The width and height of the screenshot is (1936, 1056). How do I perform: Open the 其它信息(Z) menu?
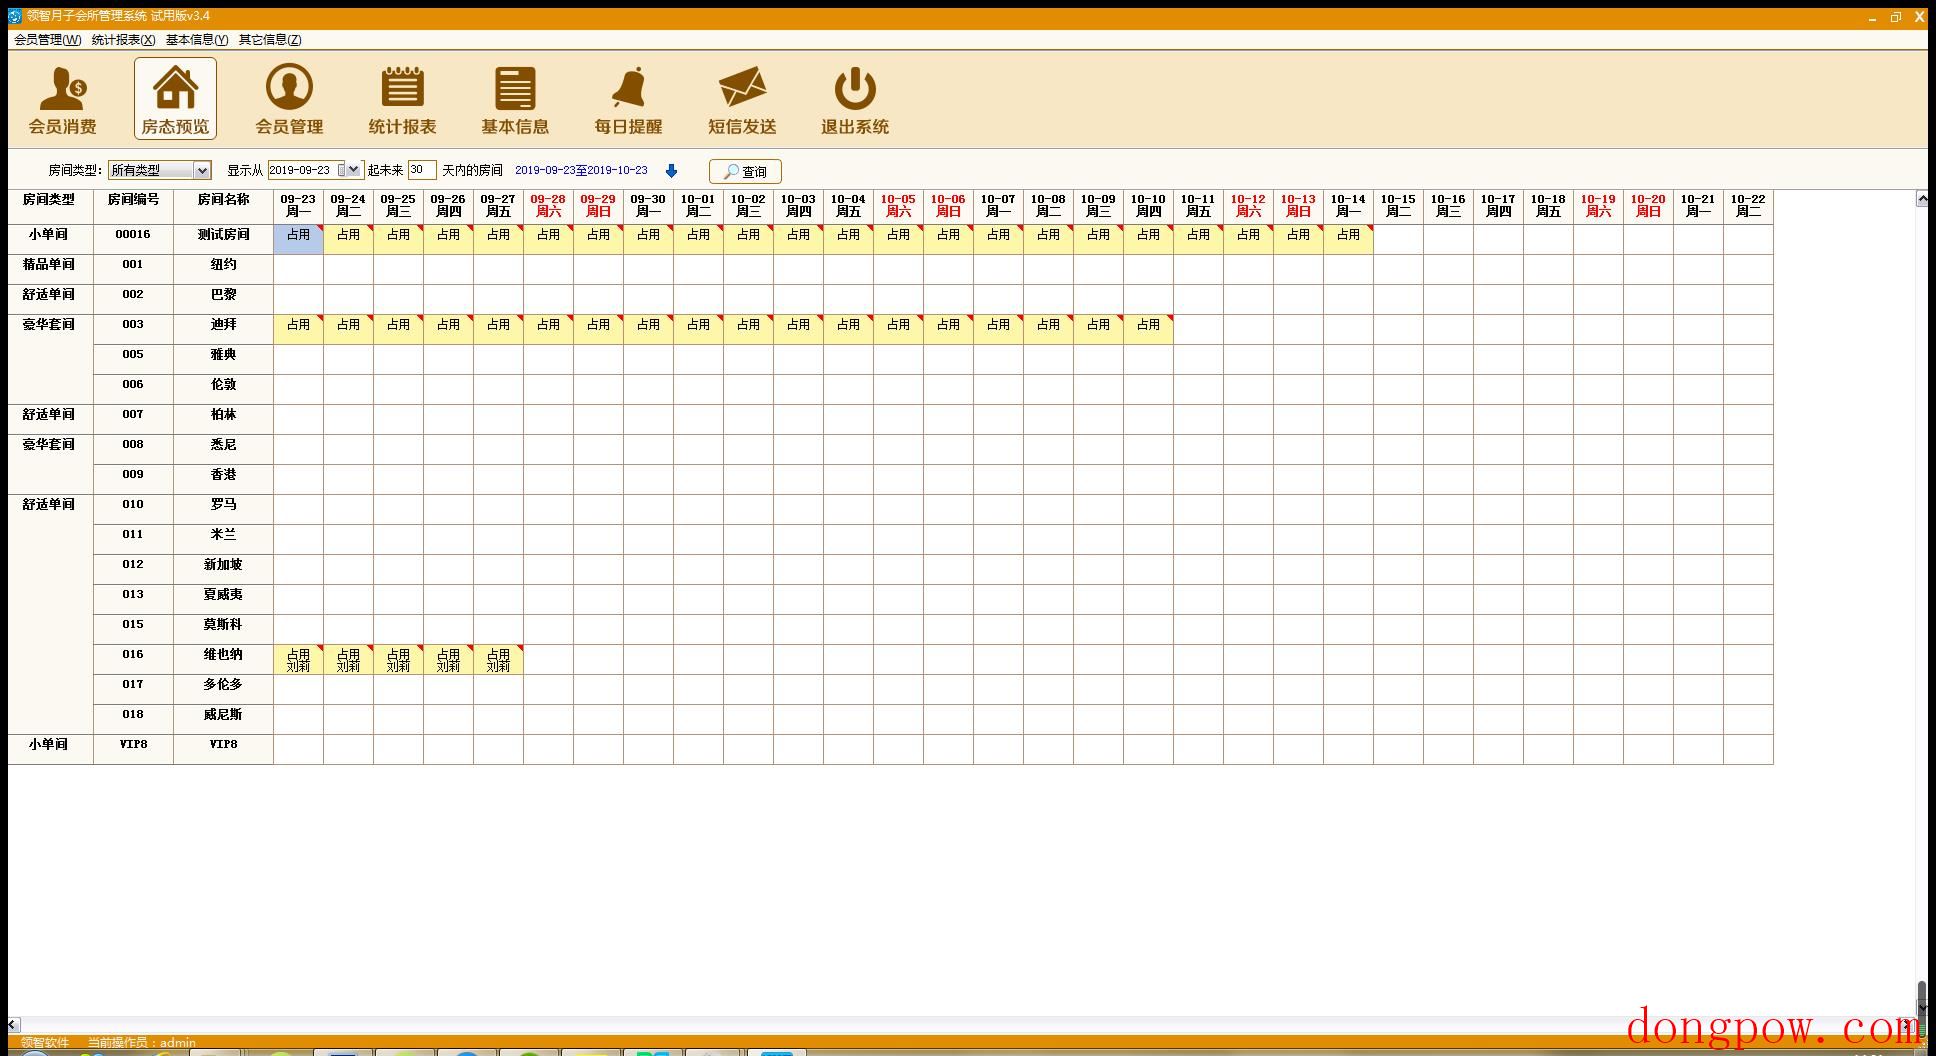click(270, 40)
